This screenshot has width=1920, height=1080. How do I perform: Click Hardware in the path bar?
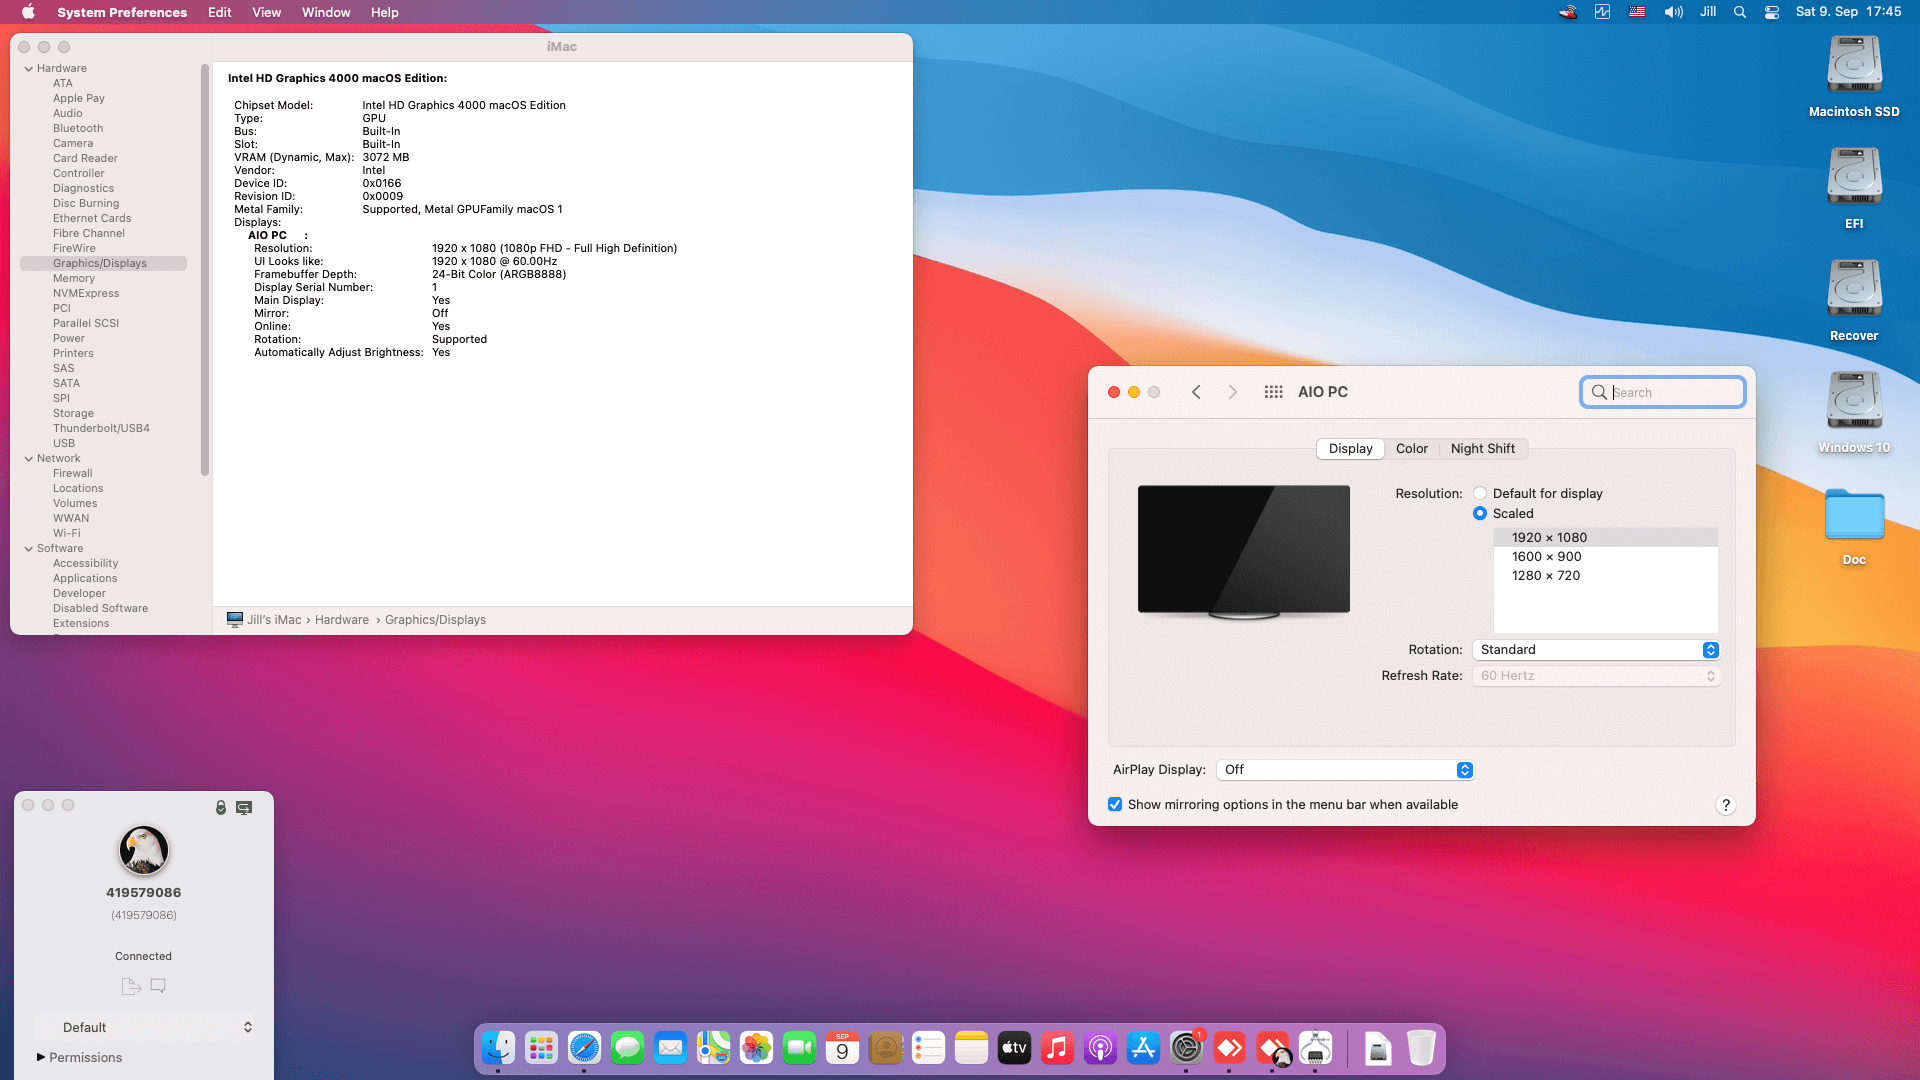coord(342,620)
